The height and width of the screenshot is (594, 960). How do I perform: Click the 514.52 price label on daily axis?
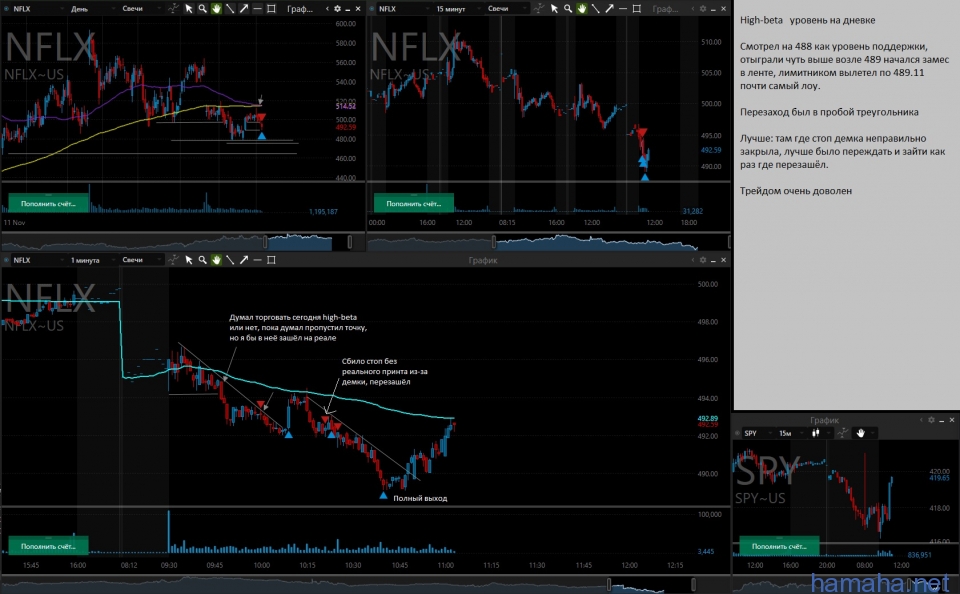[346, 107]
